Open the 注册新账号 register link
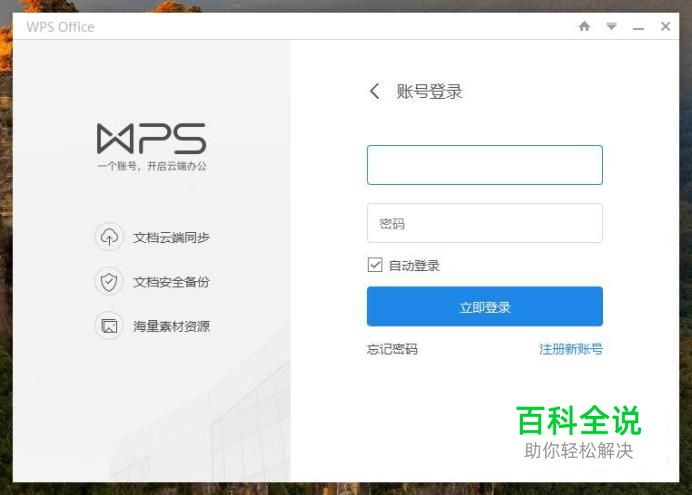 [x=571, y=349]
